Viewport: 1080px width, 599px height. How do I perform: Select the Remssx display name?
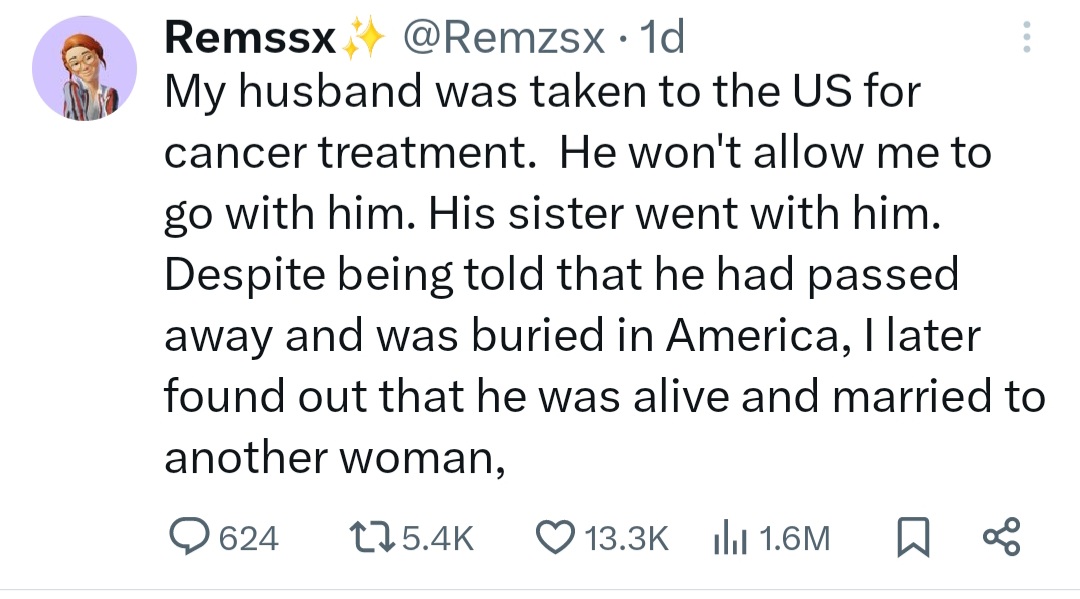point(253,35)
